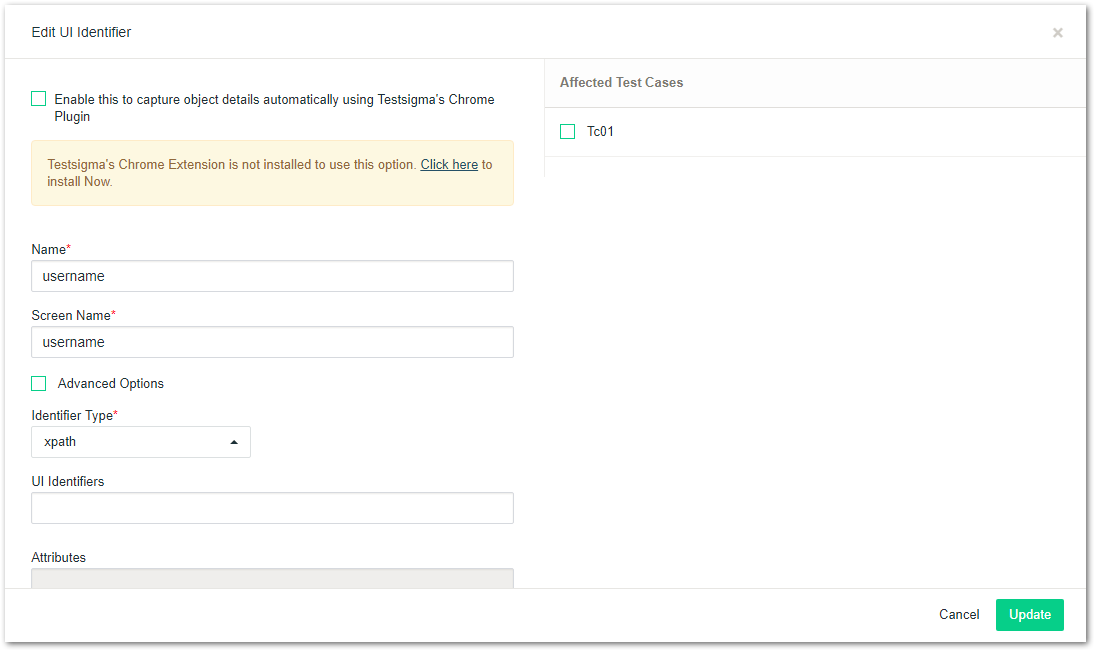Click the green Update button
This screenshot has height=651, width=1095.
1029,615
